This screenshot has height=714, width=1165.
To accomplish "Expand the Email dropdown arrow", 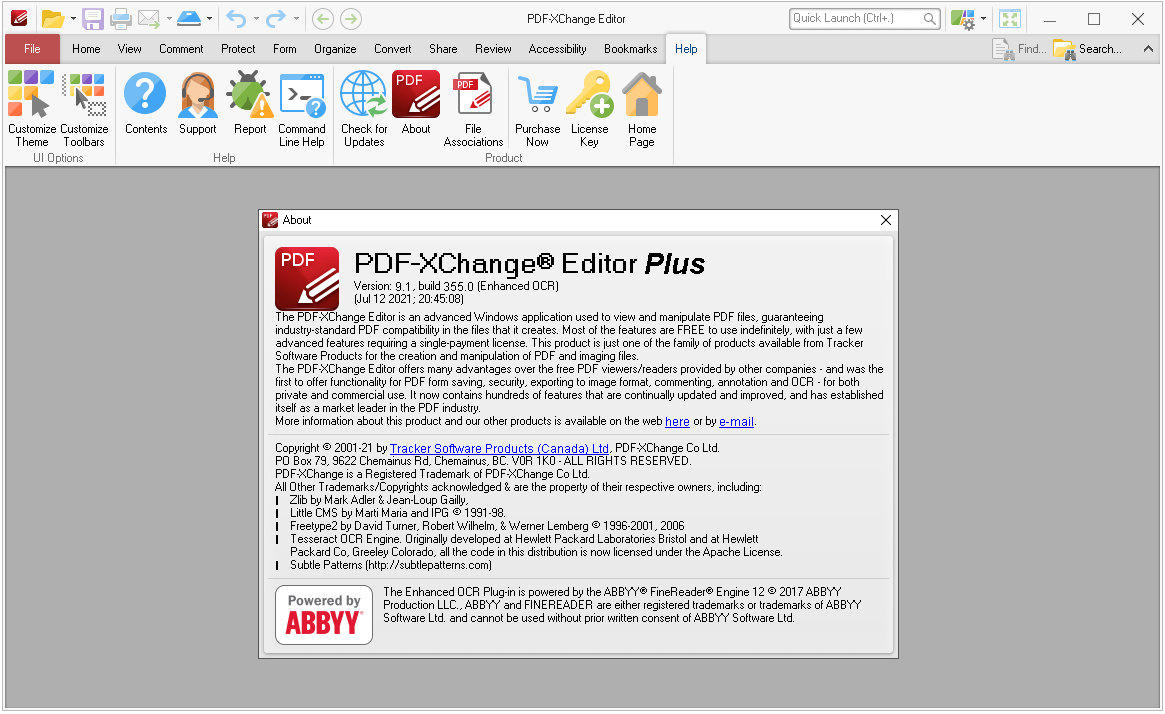I will click(169, 19).
